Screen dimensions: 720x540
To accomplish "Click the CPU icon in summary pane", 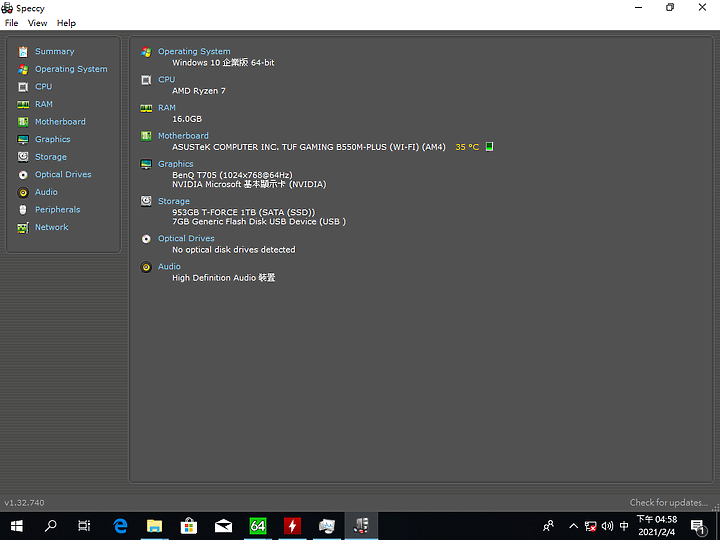I will (x=146, y=80).
